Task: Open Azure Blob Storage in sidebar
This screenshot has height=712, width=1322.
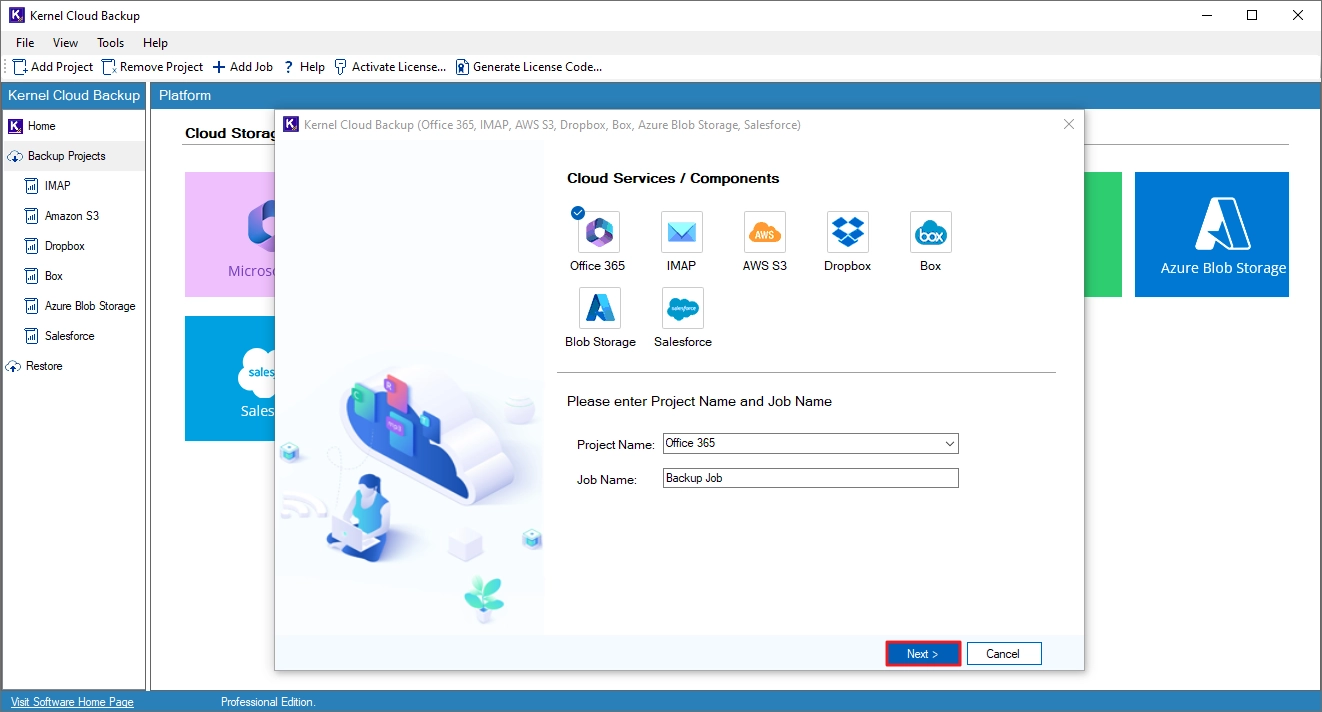Action: pyautogui.click(x=80, y=306)
